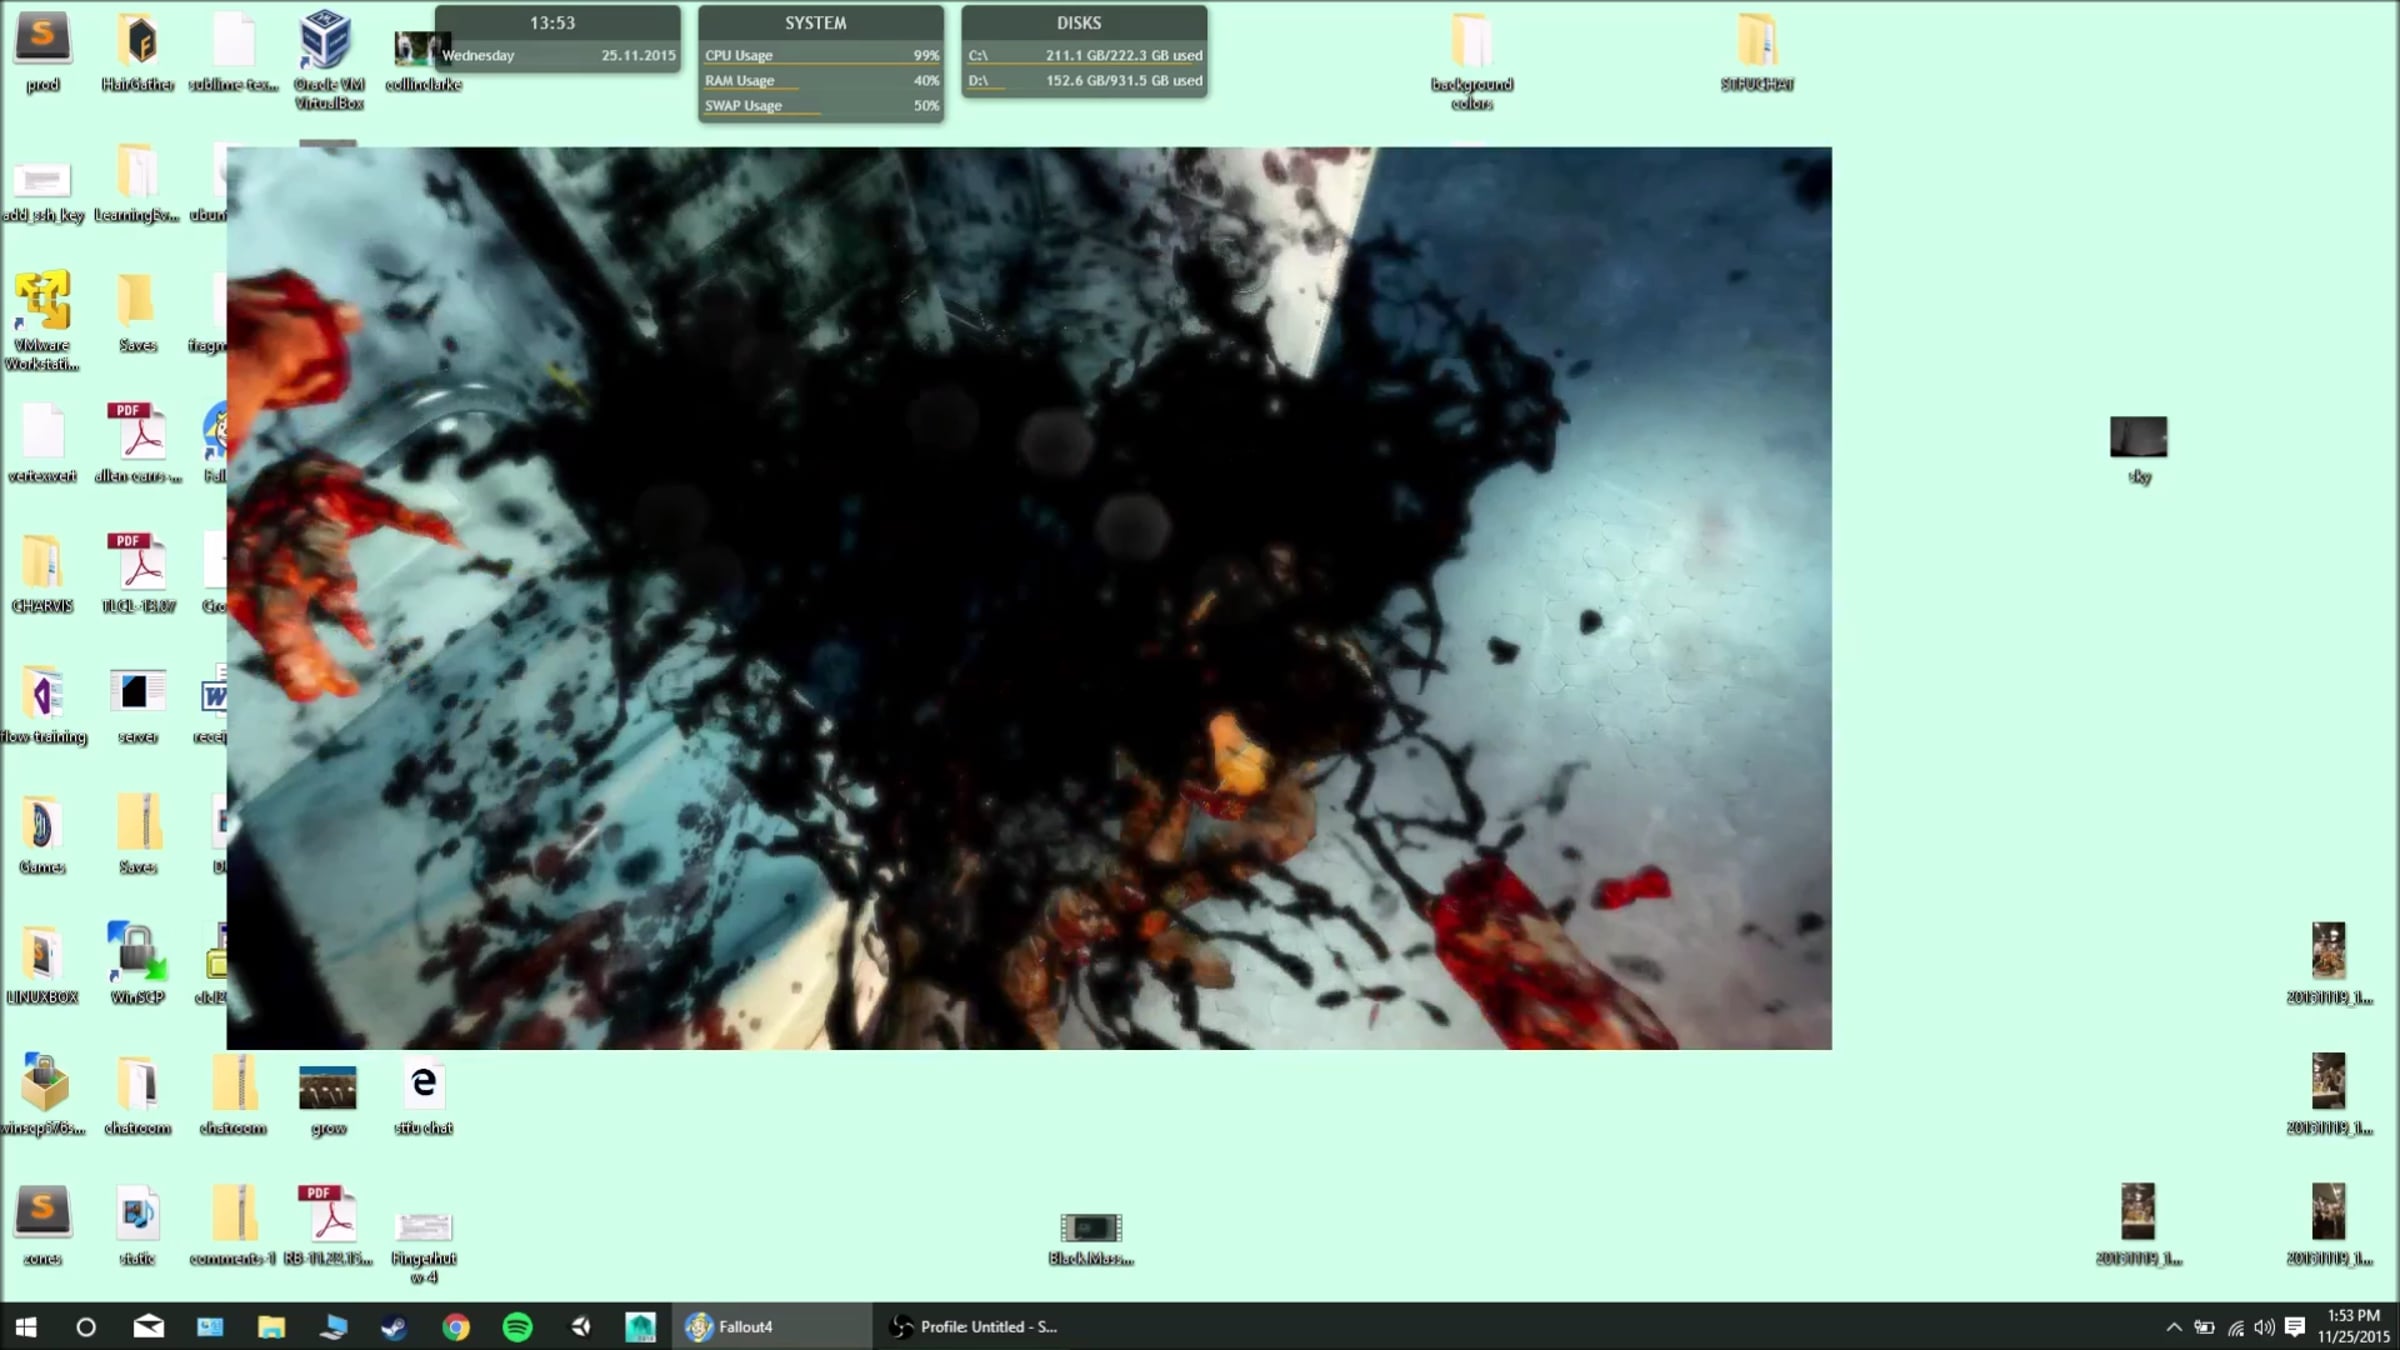Screen dimensions: 2400x1350
Task: Select the sky image thumbnail on desktop
Action: click(2138, 438)
